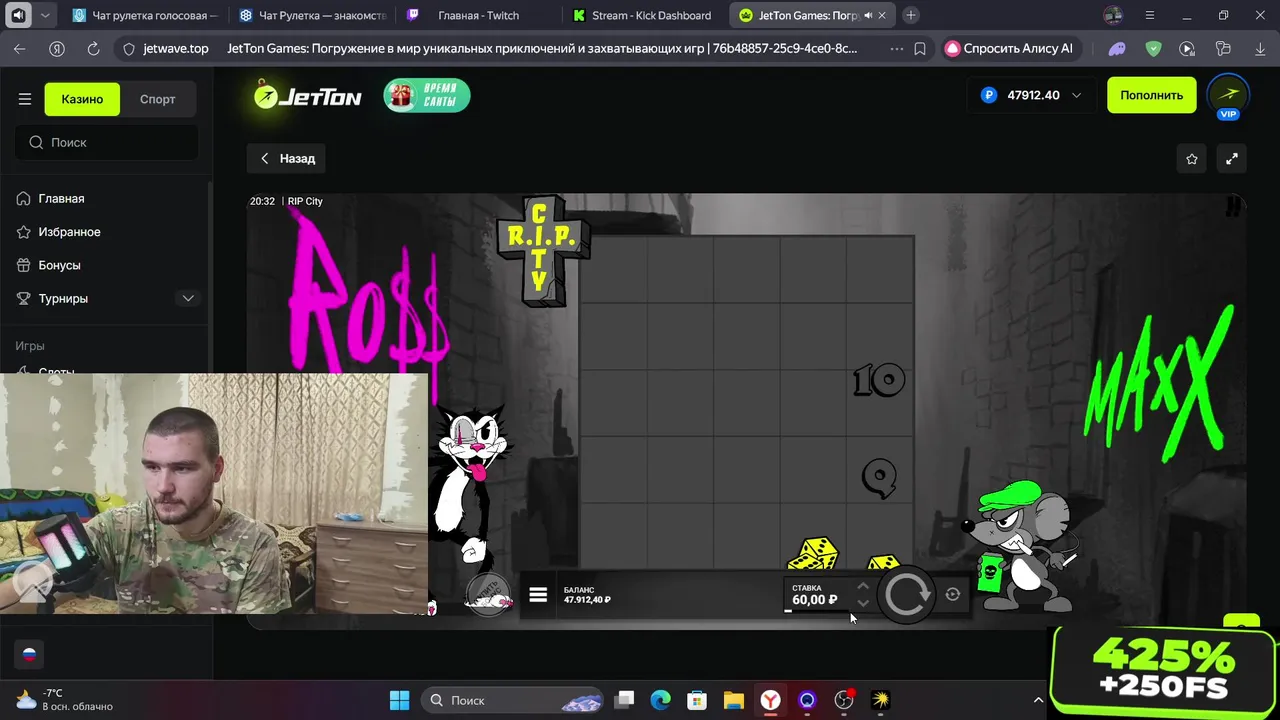Viewport: 1280px width, 720px height.
Task: Switch to Чат Рулетка — знакомства tab
Action: click(313, 15)
